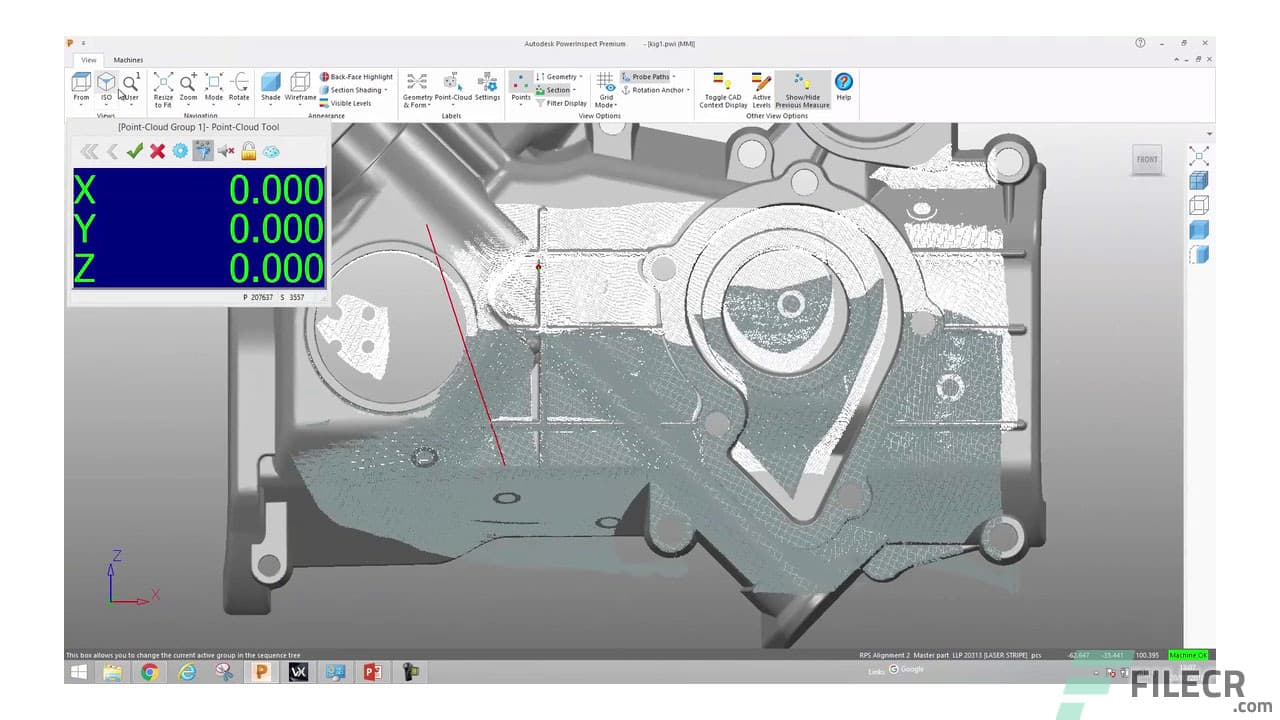Screen dimensions: 1280x720
Task: Confirm with the green check mark
Action: tap(135, 151)
